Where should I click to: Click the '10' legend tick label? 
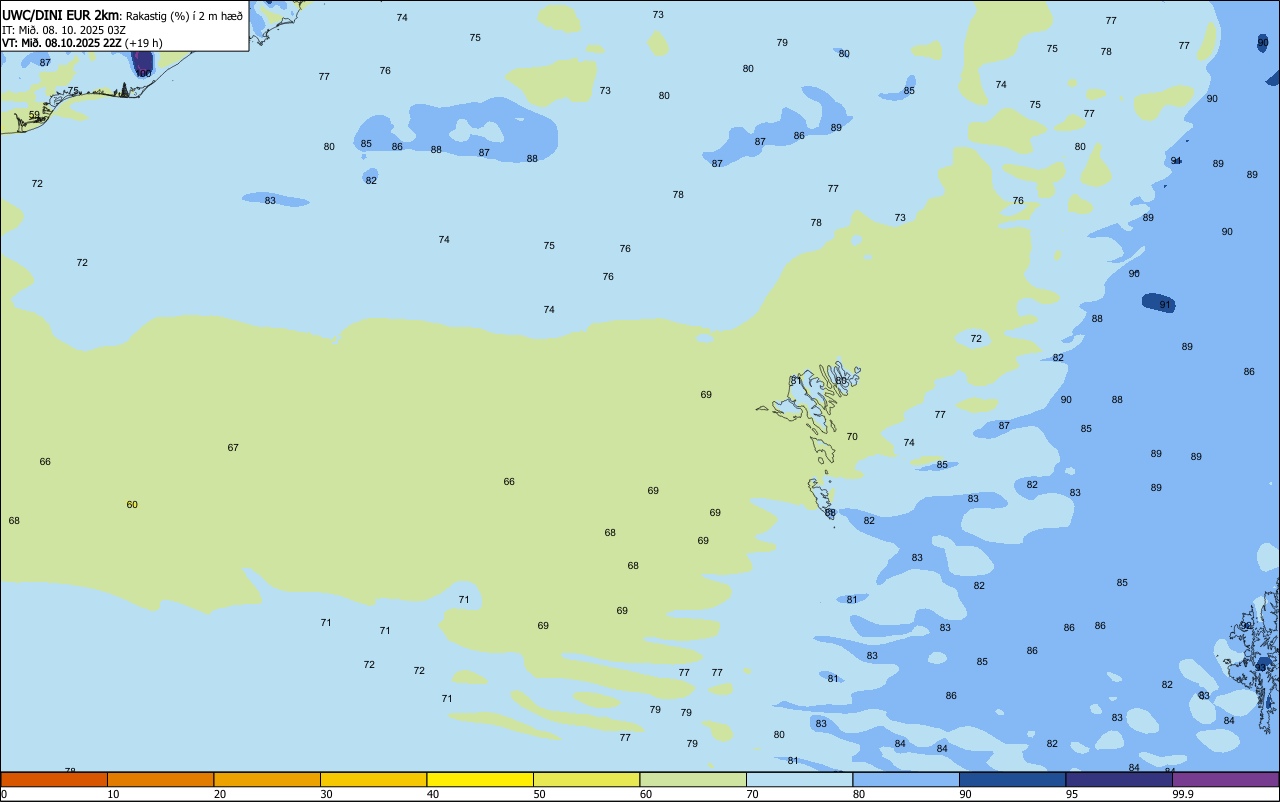click(114, 794)
